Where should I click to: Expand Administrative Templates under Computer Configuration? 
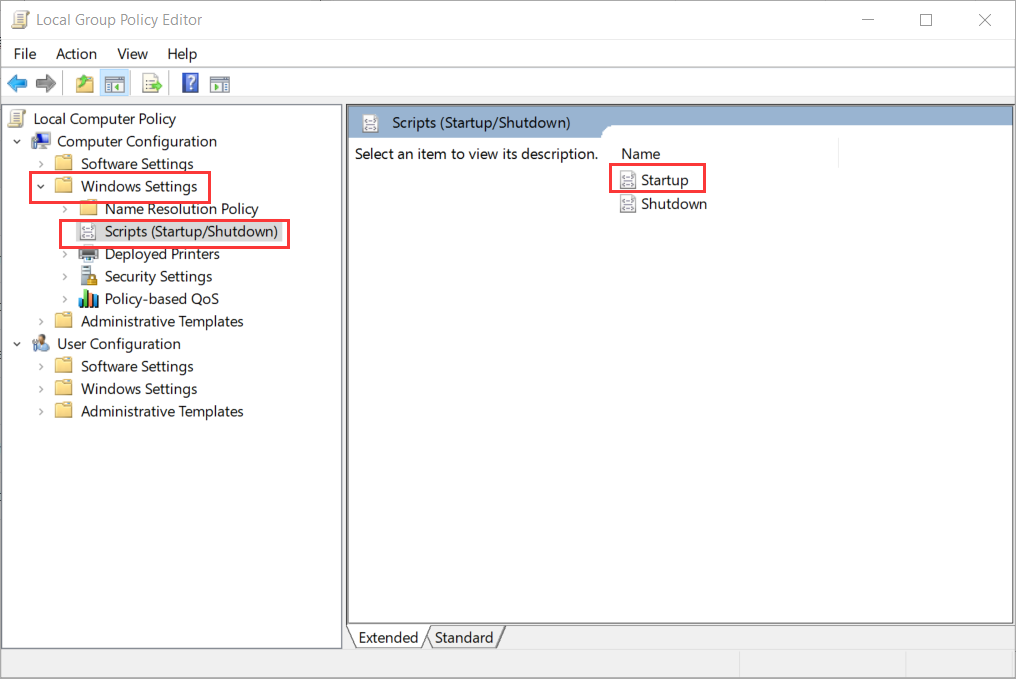coord(41,321)
